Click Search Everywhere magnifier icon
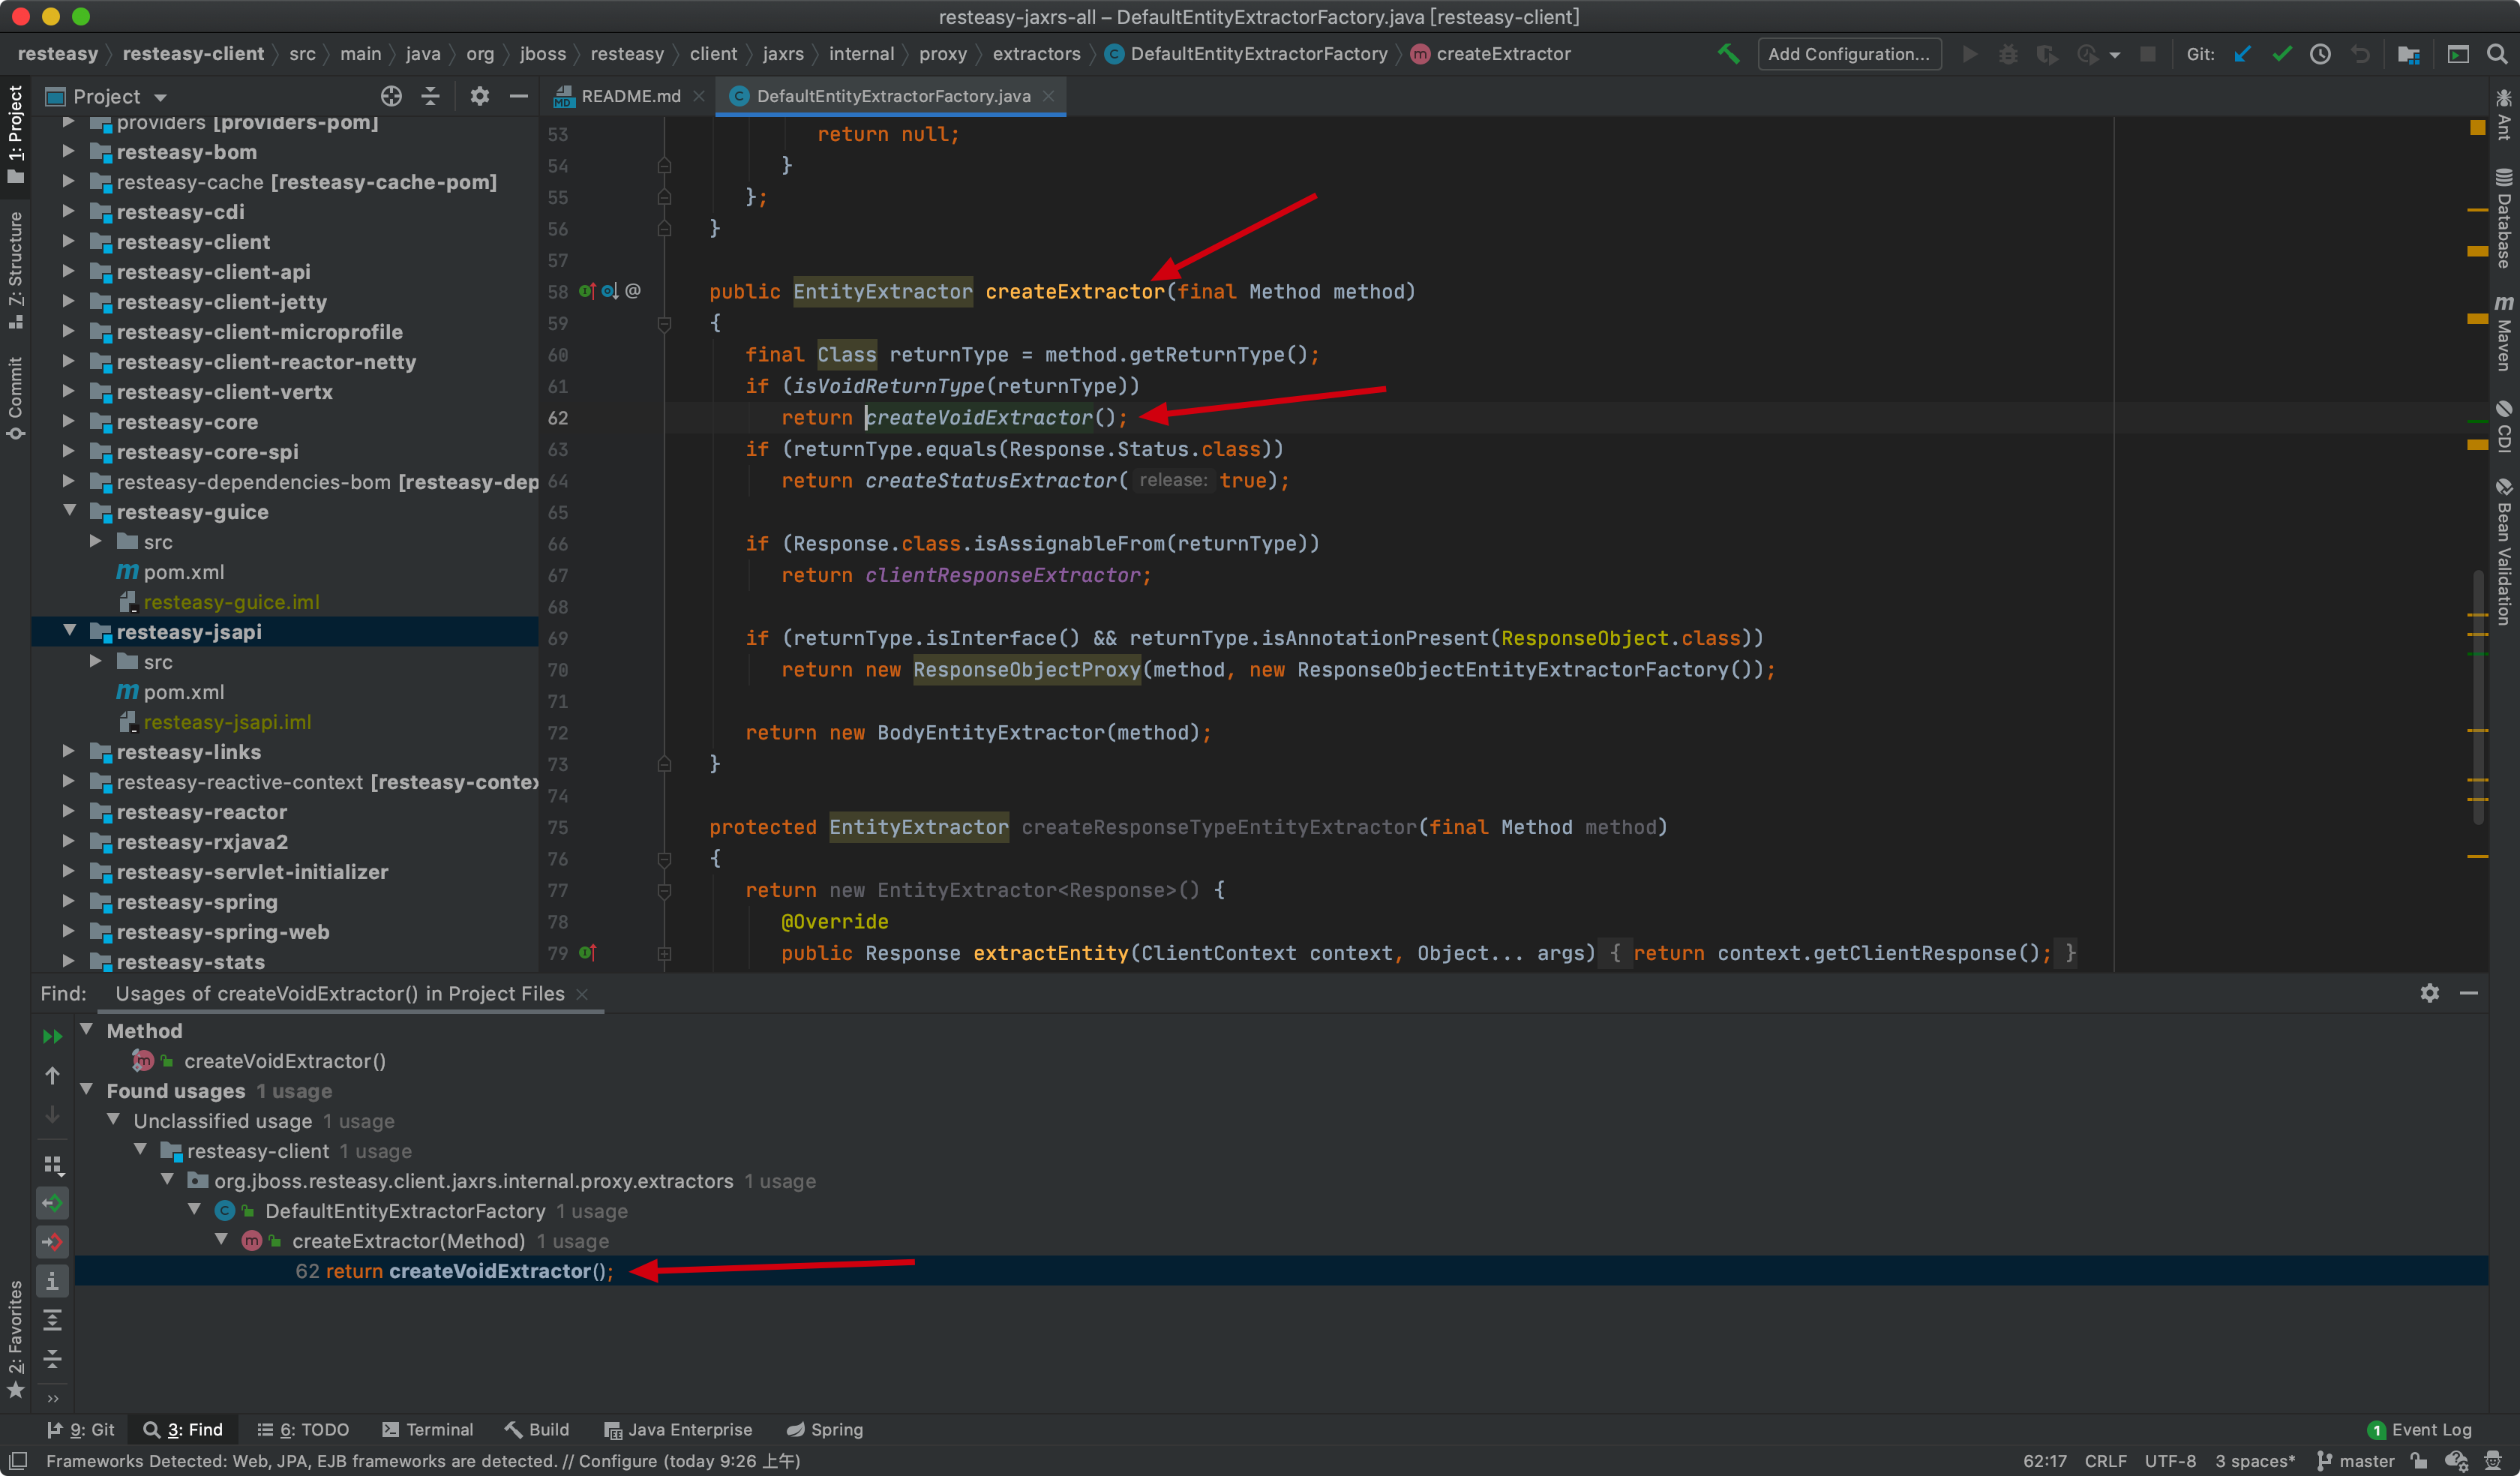Image resolution: width=2520 pixels, height=1476 pixels. pos(2496,54)
